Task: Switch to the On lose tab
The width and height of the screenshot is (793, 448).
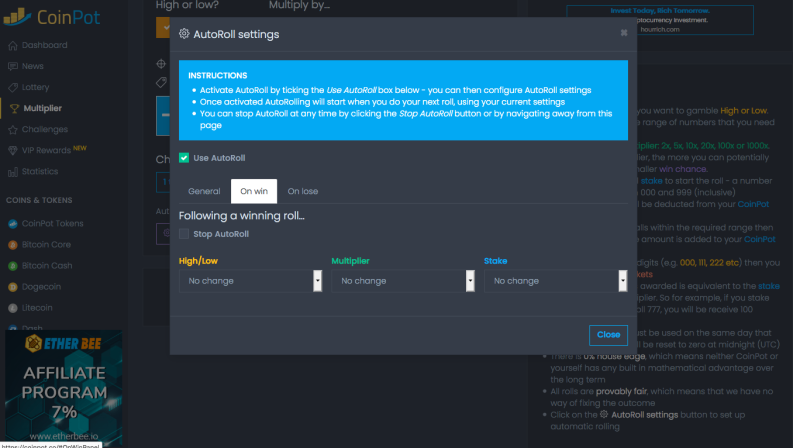Action: [x=303, y=191]
